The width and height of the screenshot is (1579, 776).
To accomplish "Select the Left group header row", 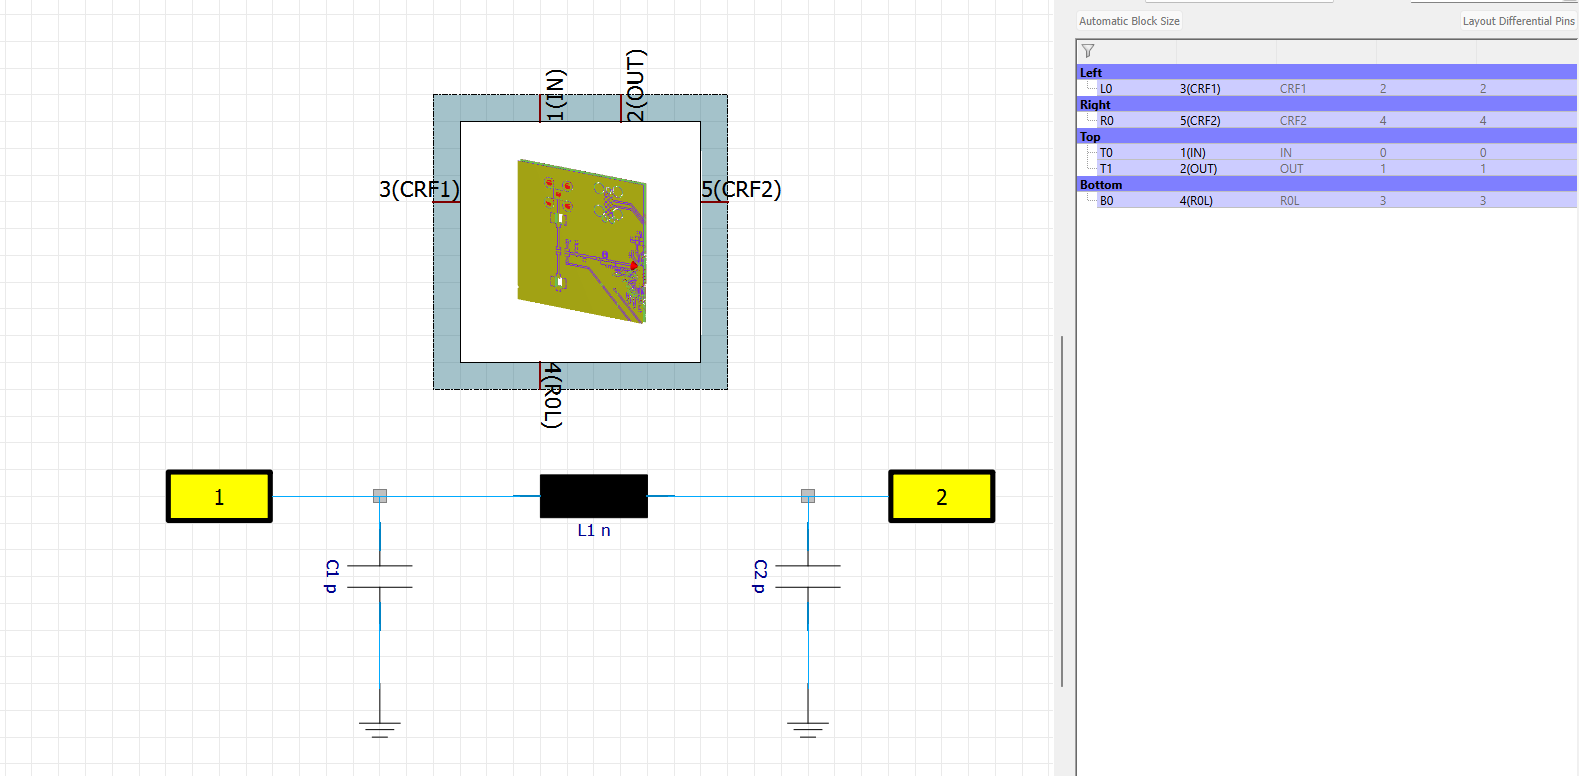I will coord(1326,72).
